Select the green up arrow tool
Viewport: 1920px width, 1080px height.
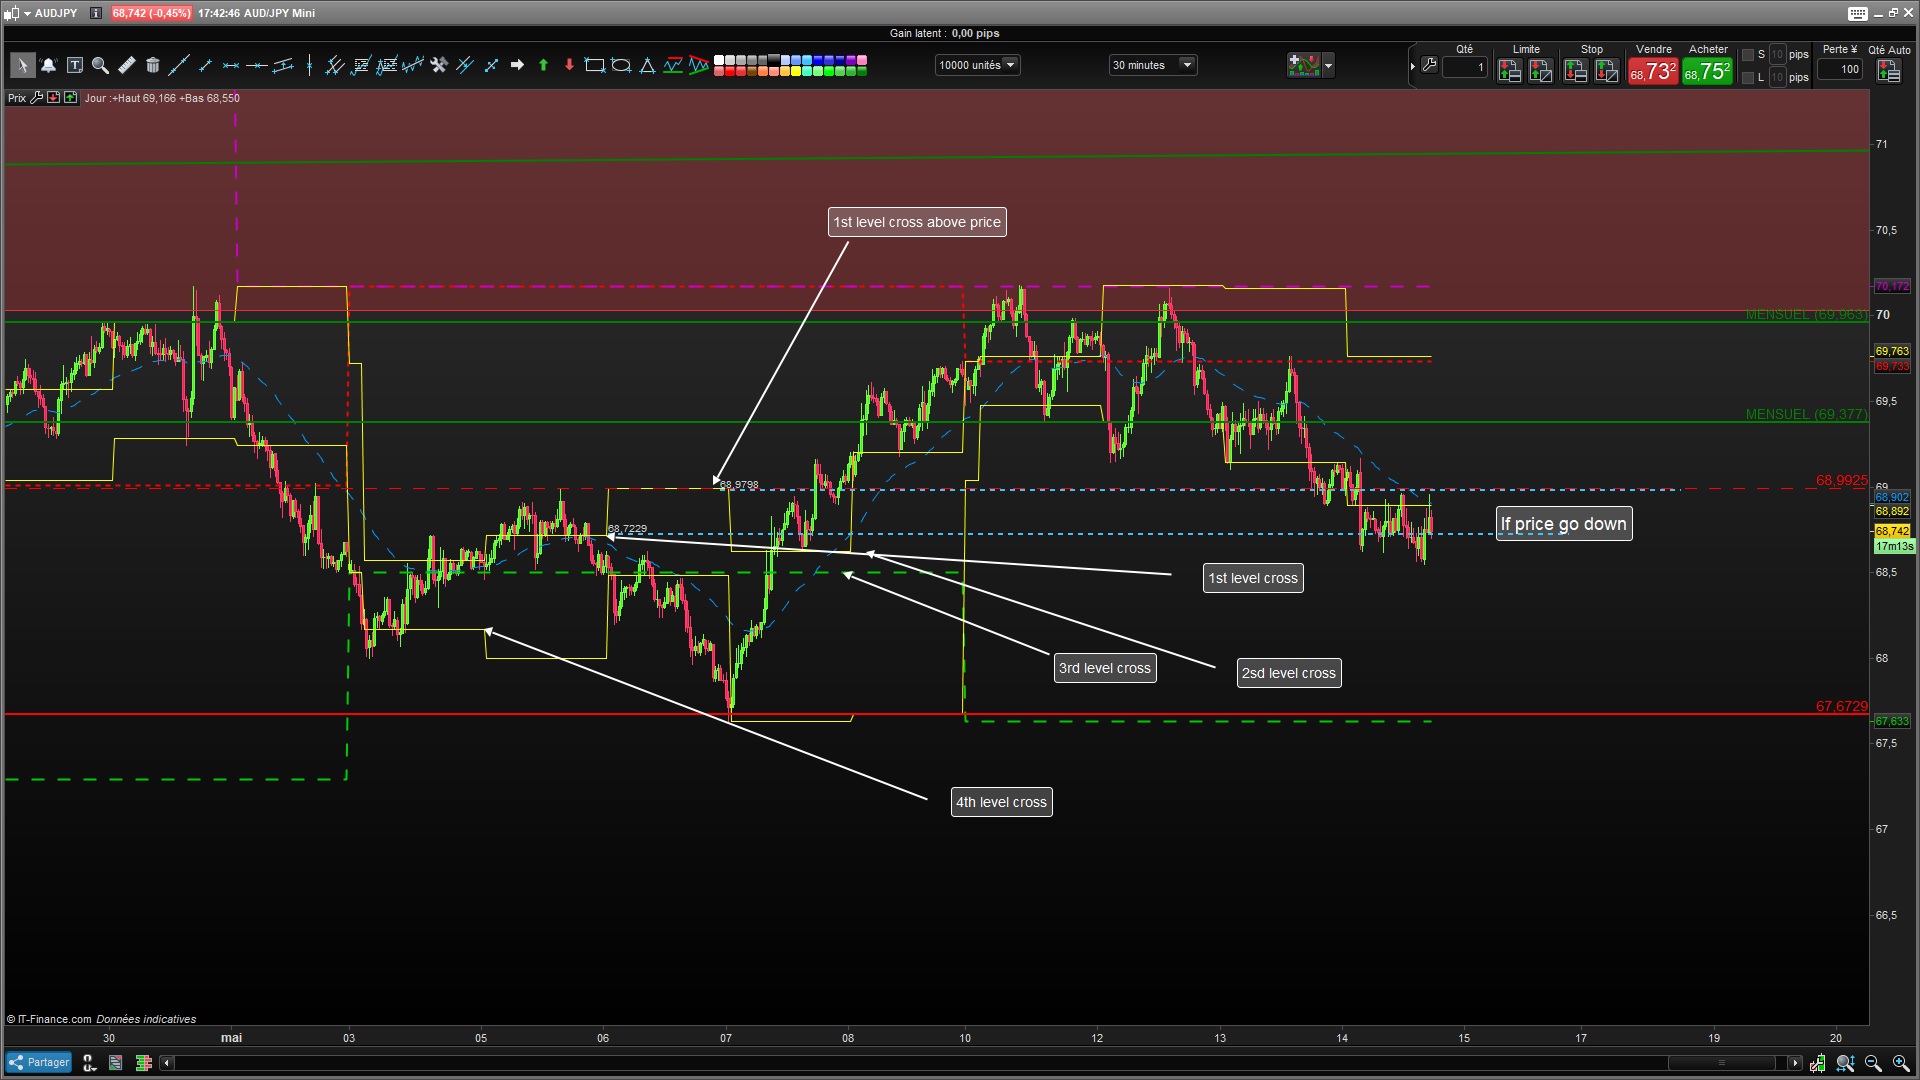[x=543, y=66]
